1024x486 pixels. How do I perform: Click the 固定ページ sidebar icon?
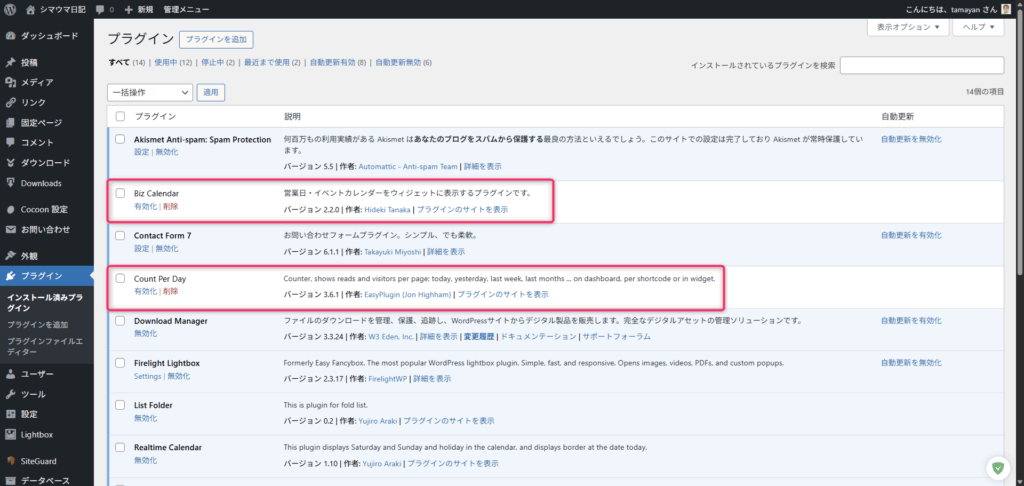(x=11, y=122)
